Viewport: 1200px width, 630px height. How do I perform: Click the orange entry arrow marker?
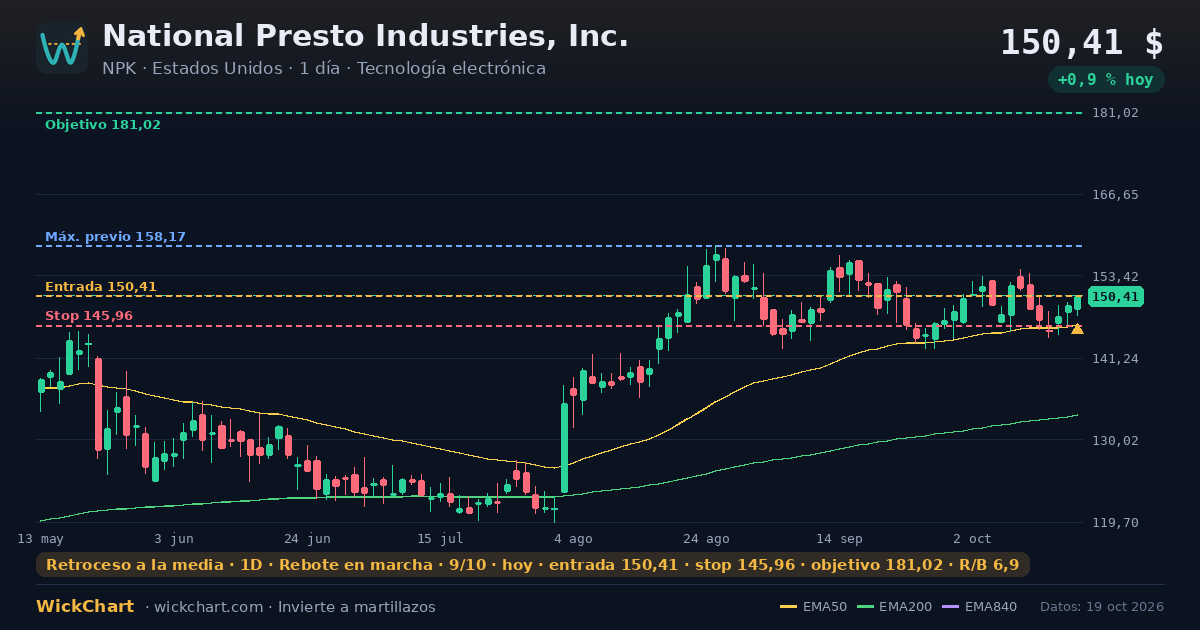click(x=1077, y=328)
